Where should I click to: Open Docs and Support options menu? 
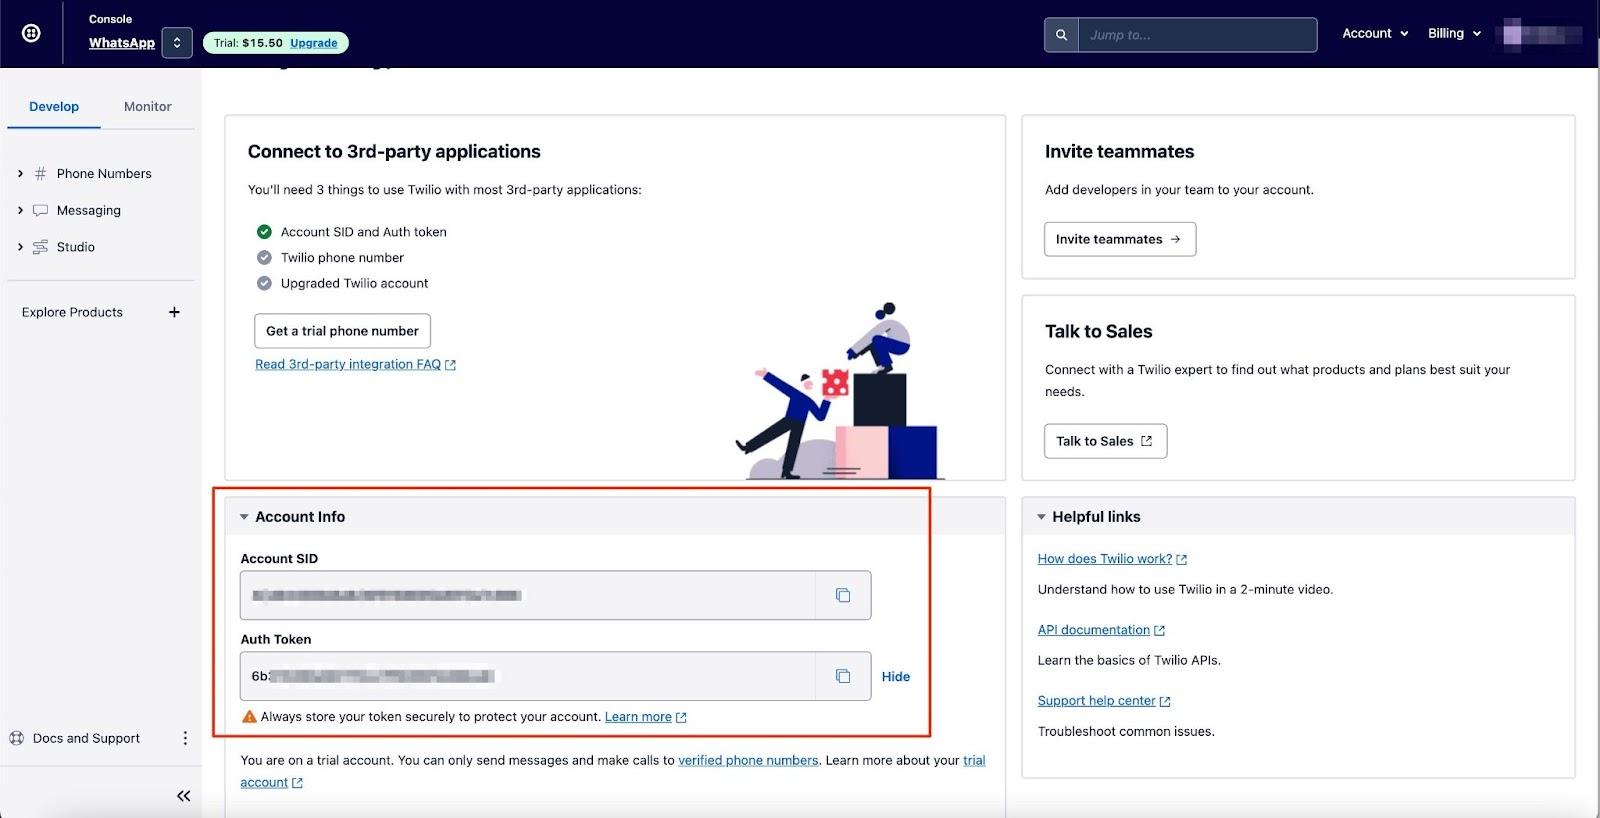[x=185, y=738]
